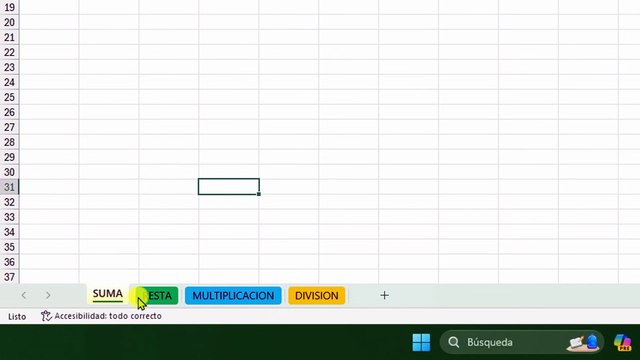
Task: Select row header 25
Action: tap(9, 97)
